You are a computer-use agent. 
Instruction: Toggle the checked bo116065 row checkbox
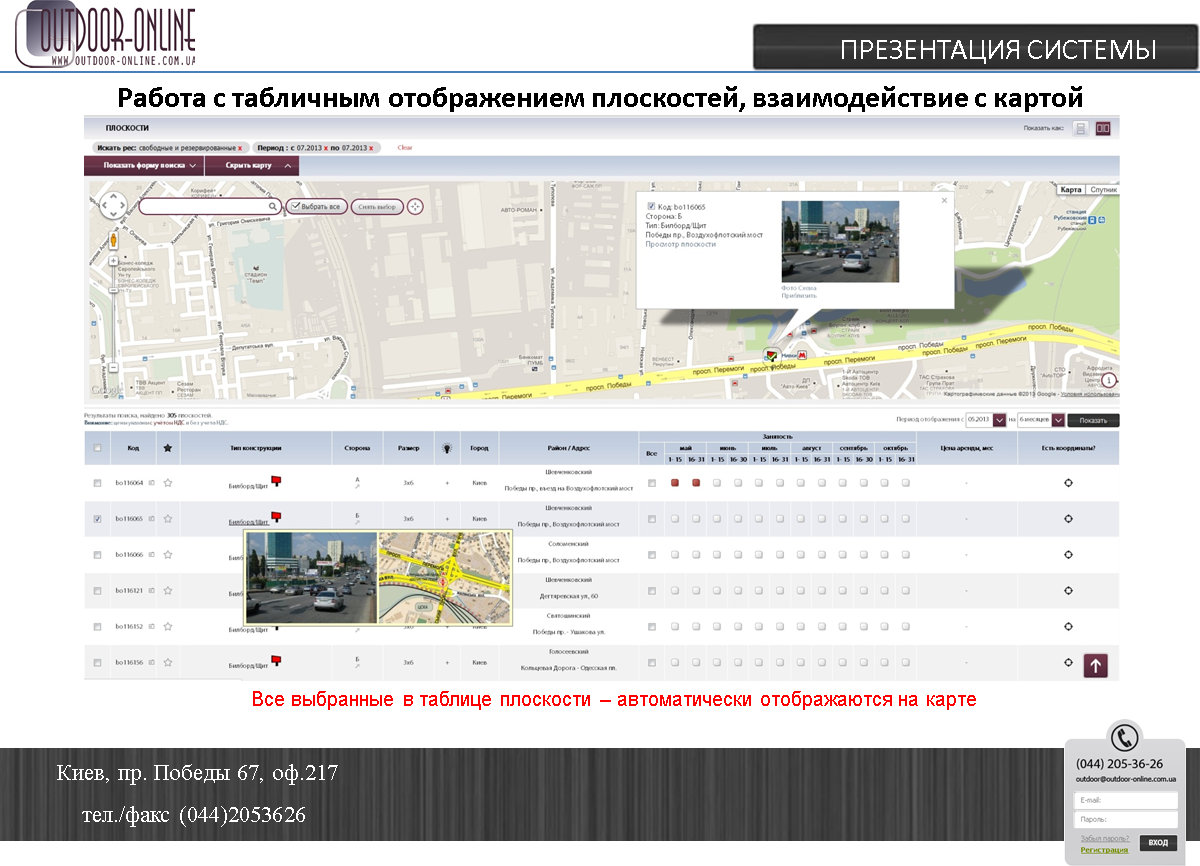(x=97, y=519)
